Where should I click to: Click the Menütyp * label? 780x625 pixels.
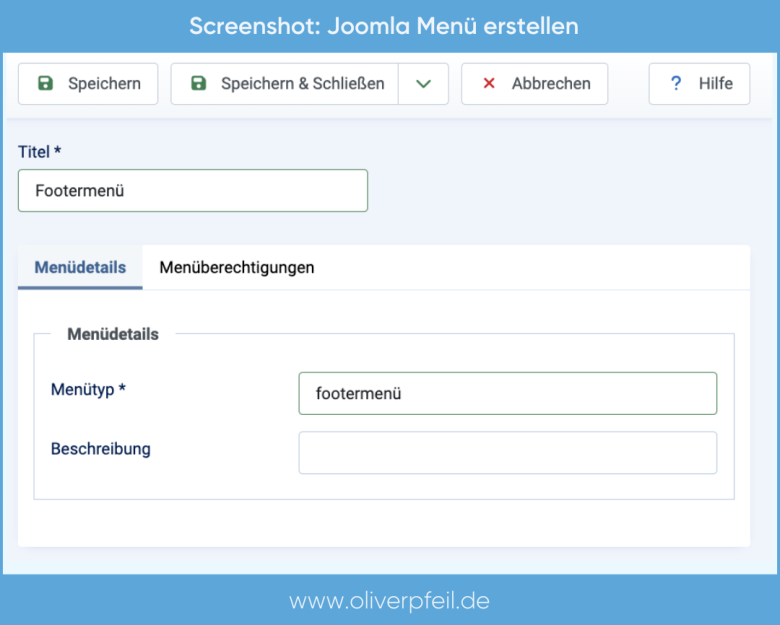coord(88,389)
